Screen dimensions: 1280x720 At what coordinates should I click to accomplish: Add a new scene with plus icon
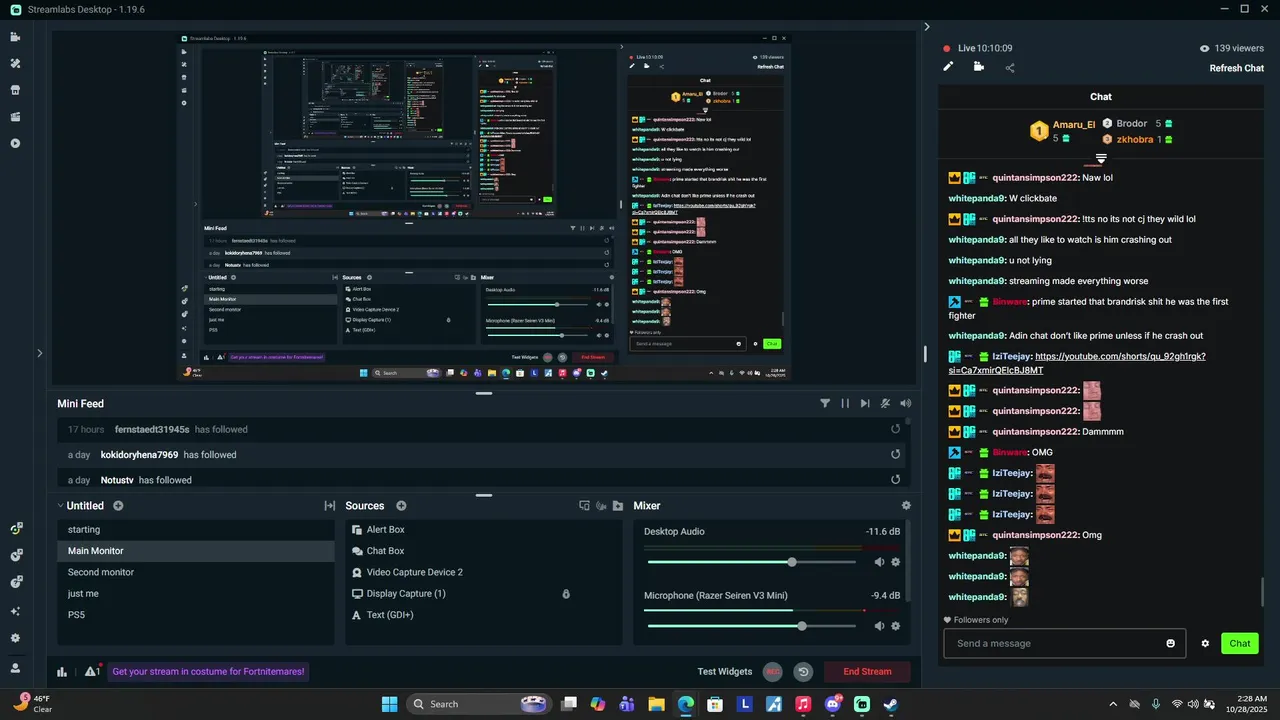click(x=118, y=506)
